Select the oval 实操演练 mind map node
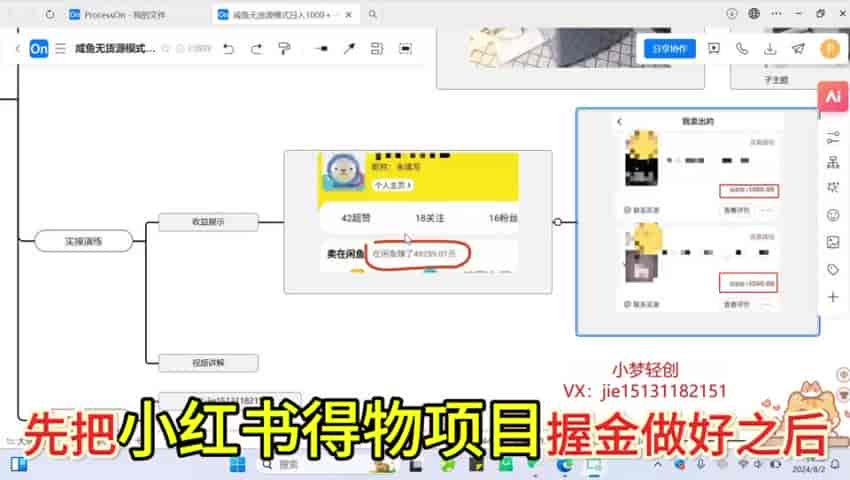850x480 pixels. coord(83,241)
